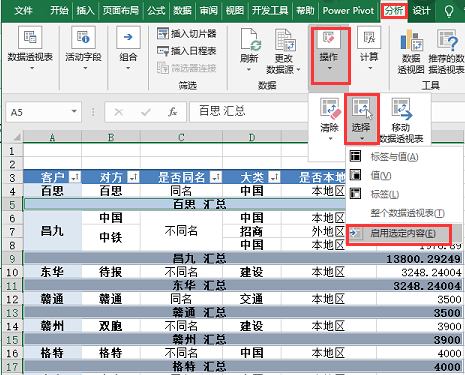Select row 9 header
The image size is (465, 375).
pos(12,259)
